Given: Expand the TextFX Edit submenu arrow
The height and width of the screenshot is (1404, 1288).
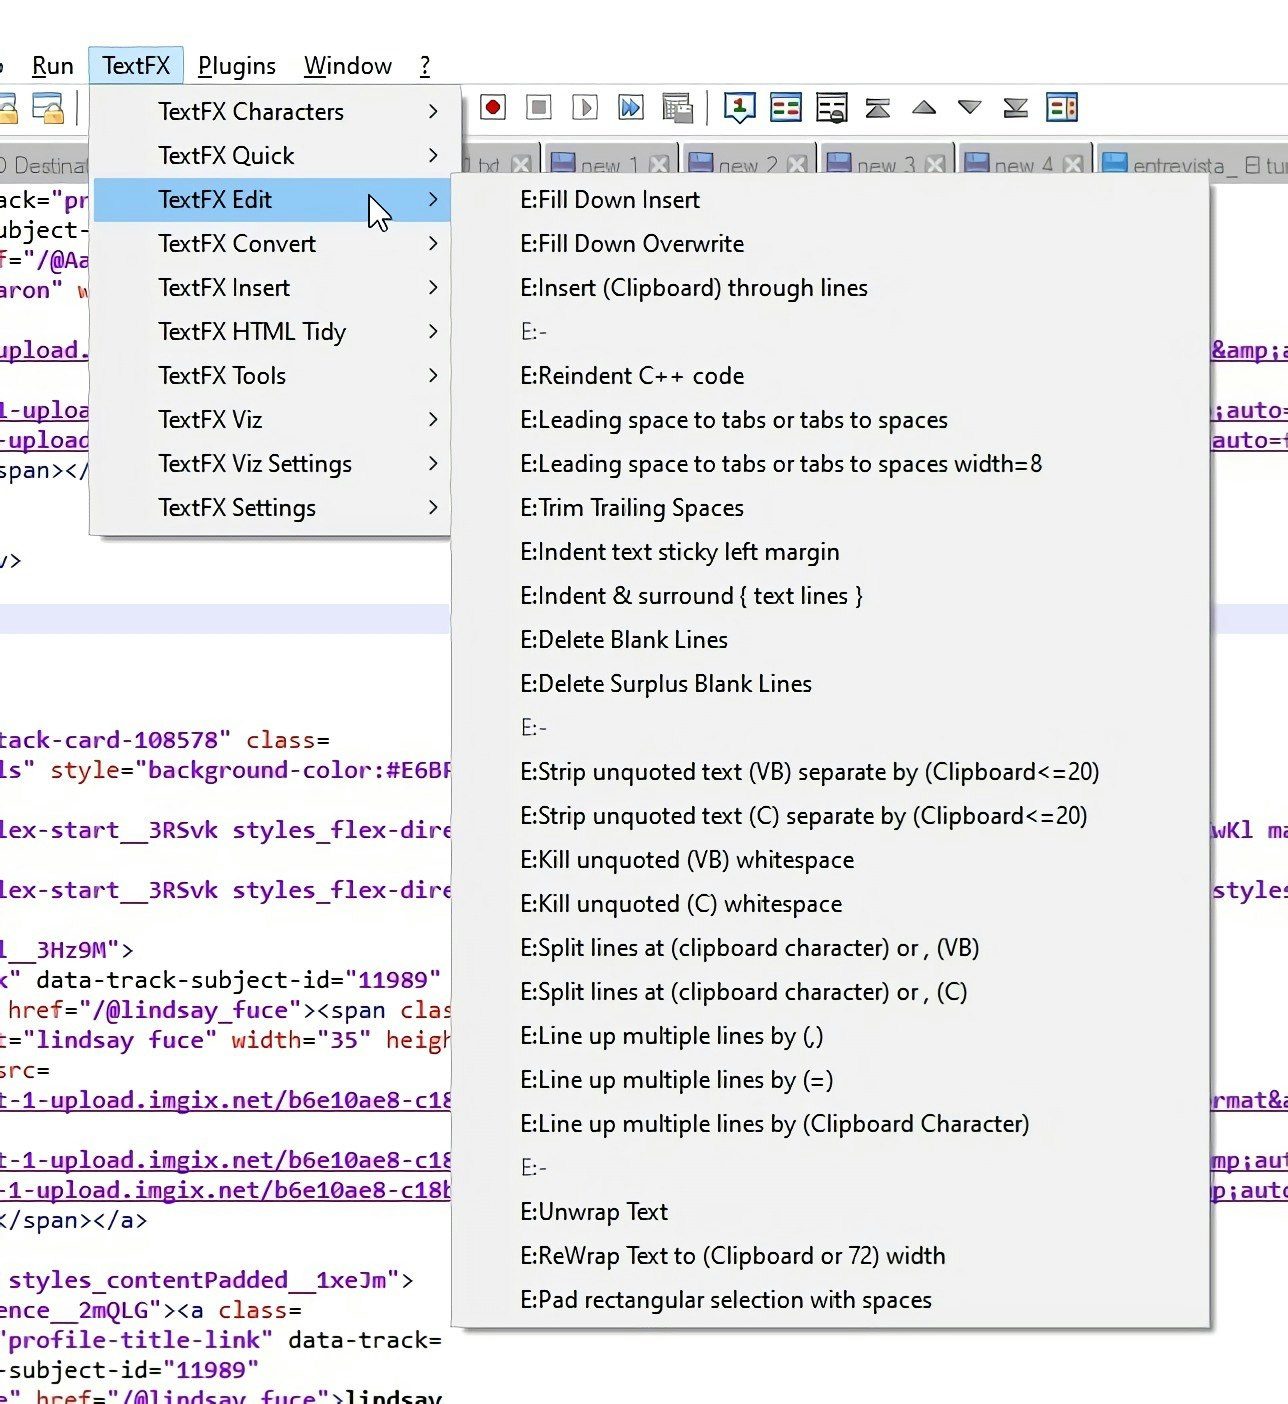Looking at the screenshot, I should point(433,199).
